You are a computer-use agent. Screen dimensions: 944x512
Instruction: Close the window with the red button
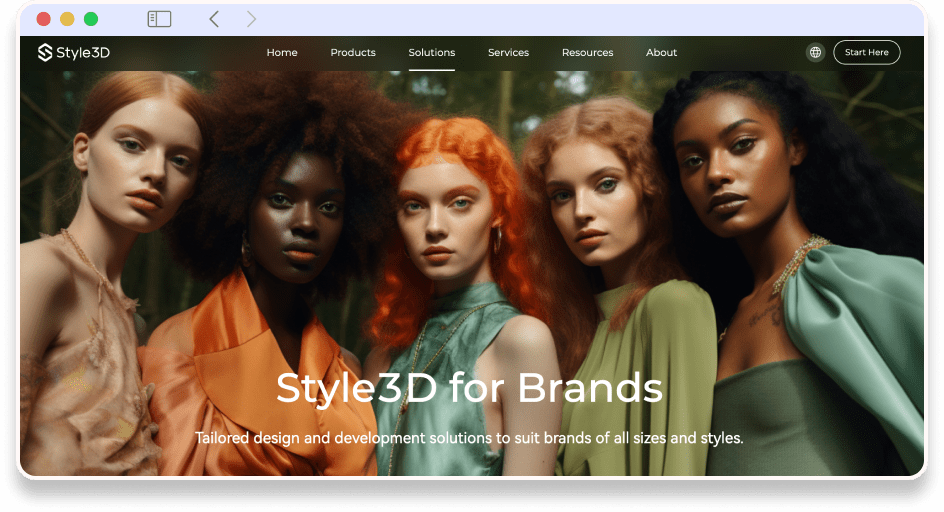point(43,19)
